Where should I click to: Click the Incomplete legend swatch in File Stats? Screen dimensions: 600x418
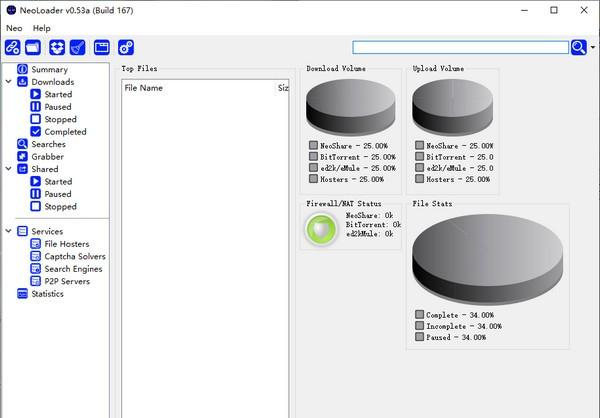click(x=419, y=325)
